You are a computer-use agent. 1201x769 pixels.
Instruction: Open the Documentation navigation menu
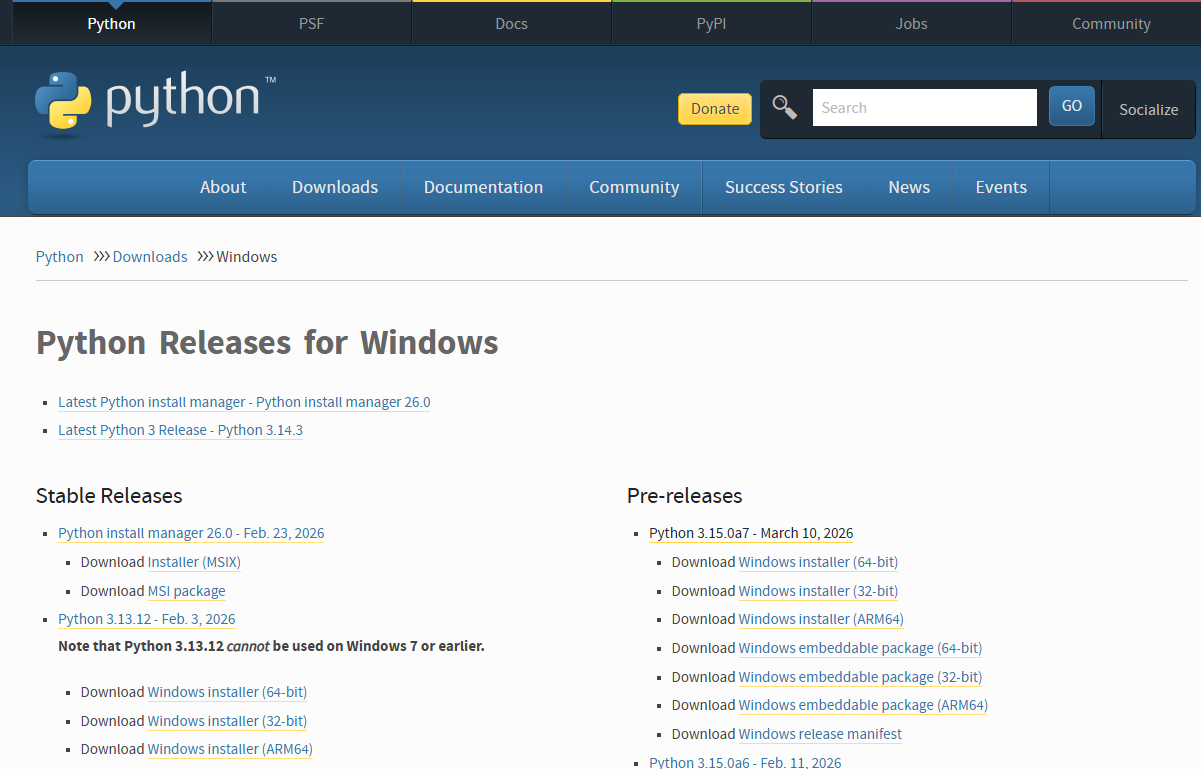[484, 187]
